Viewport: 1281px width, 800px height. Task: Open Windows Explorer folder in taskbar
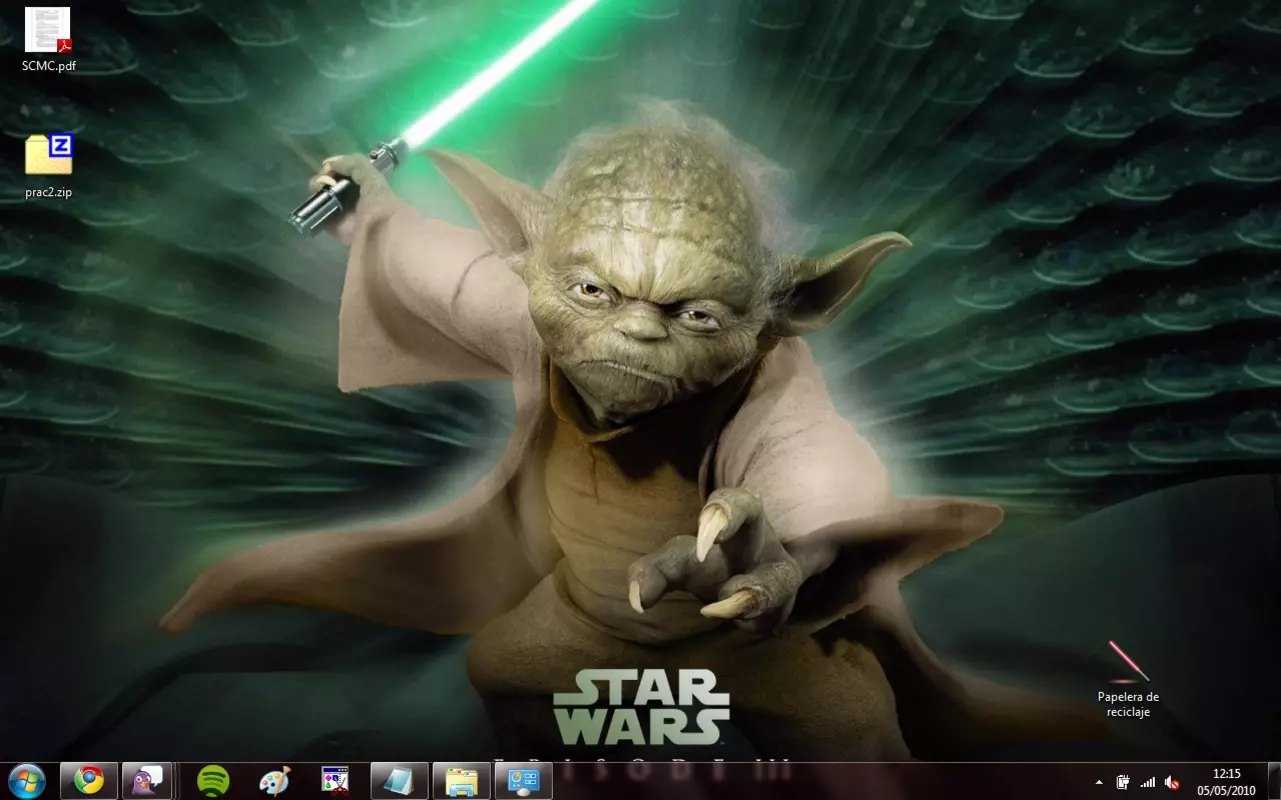point(461,780)
